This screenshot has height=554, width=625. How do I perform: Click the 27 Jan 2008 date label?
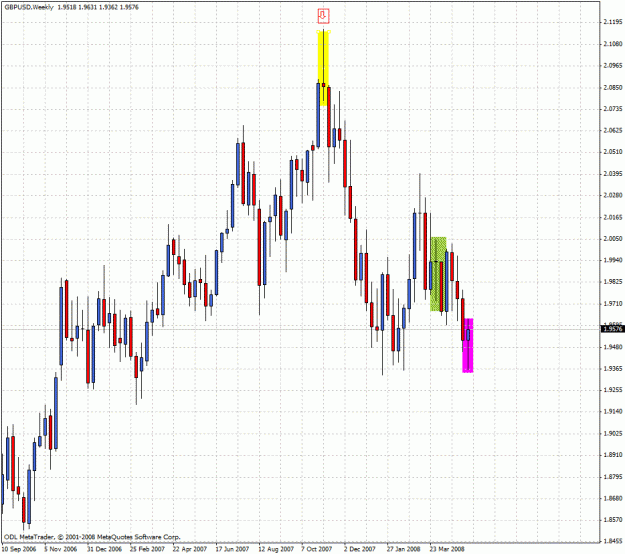[x=403, y=549]
